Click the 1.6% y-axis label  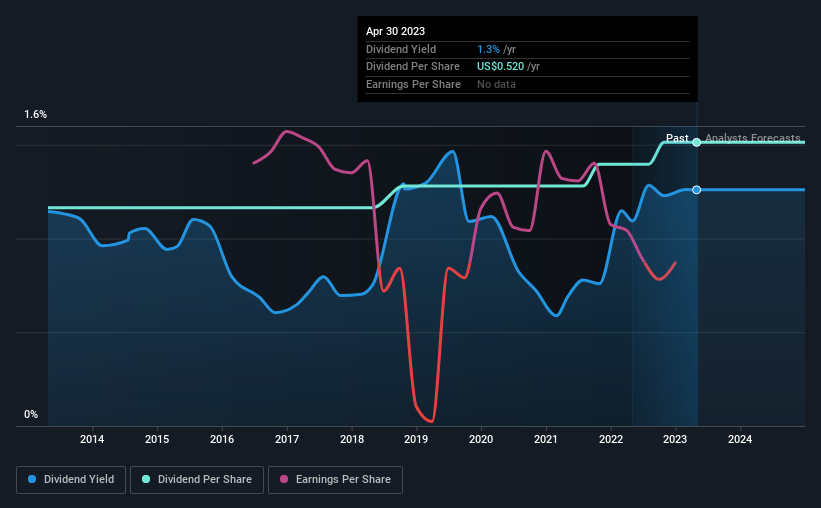coord(36,114)
